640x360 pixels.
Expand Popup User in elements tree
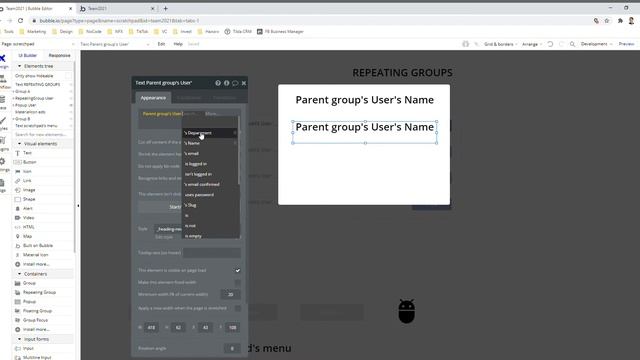tap(13, 105)
